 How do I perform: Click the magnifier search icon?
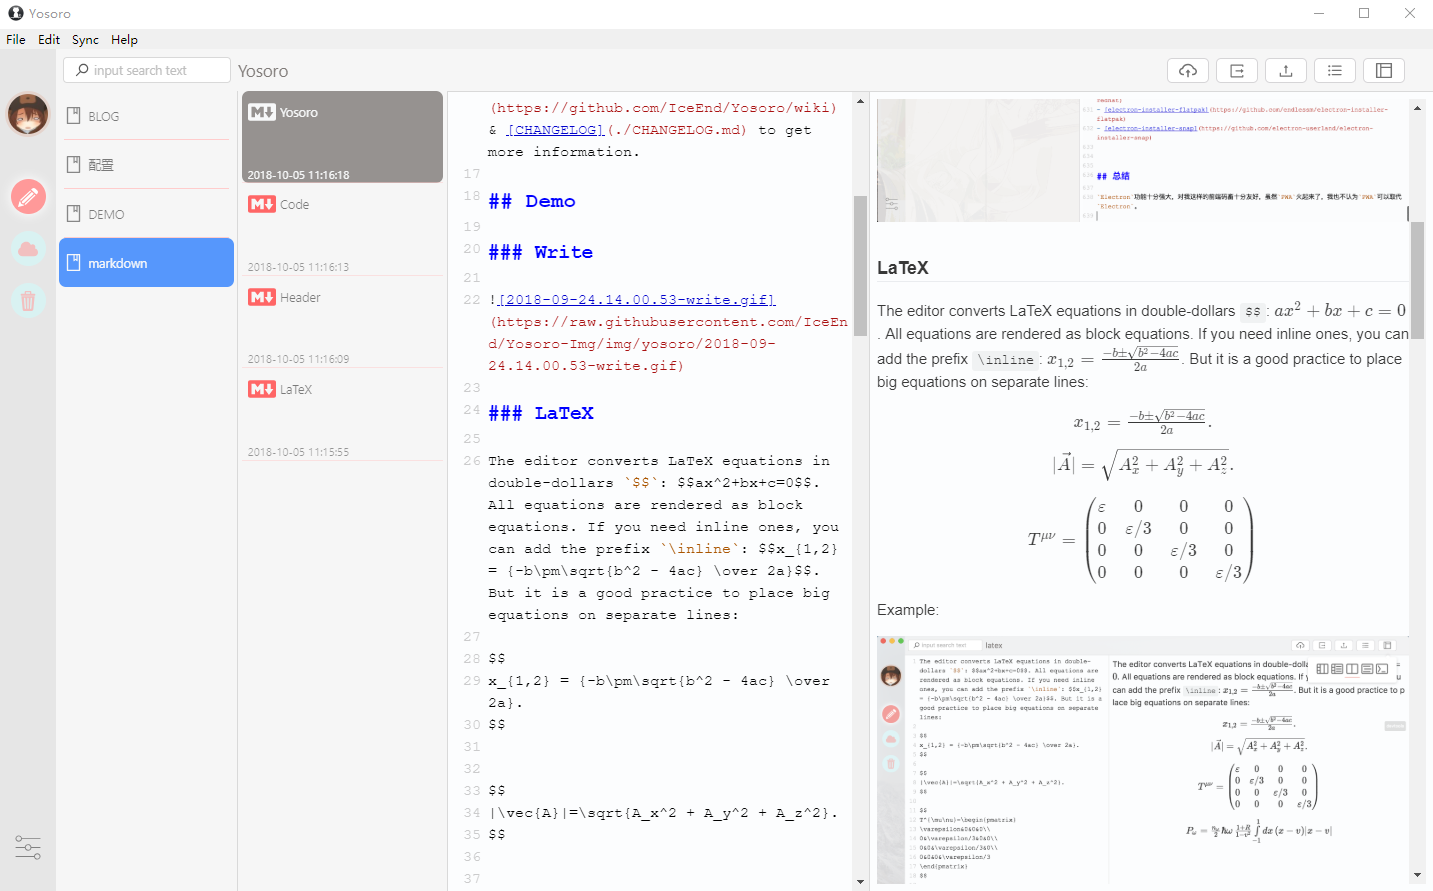coord(82,70)
